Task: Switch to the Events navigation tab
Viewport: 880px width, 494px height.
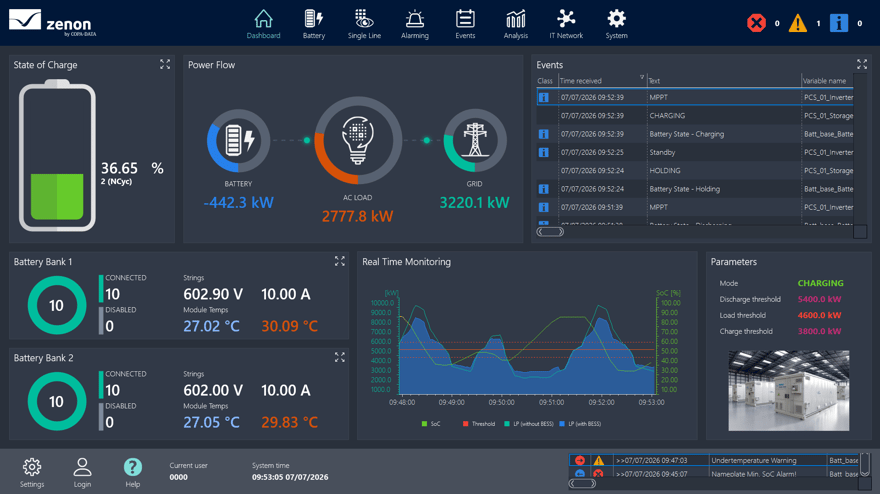Action: click(x=465, y=24)
